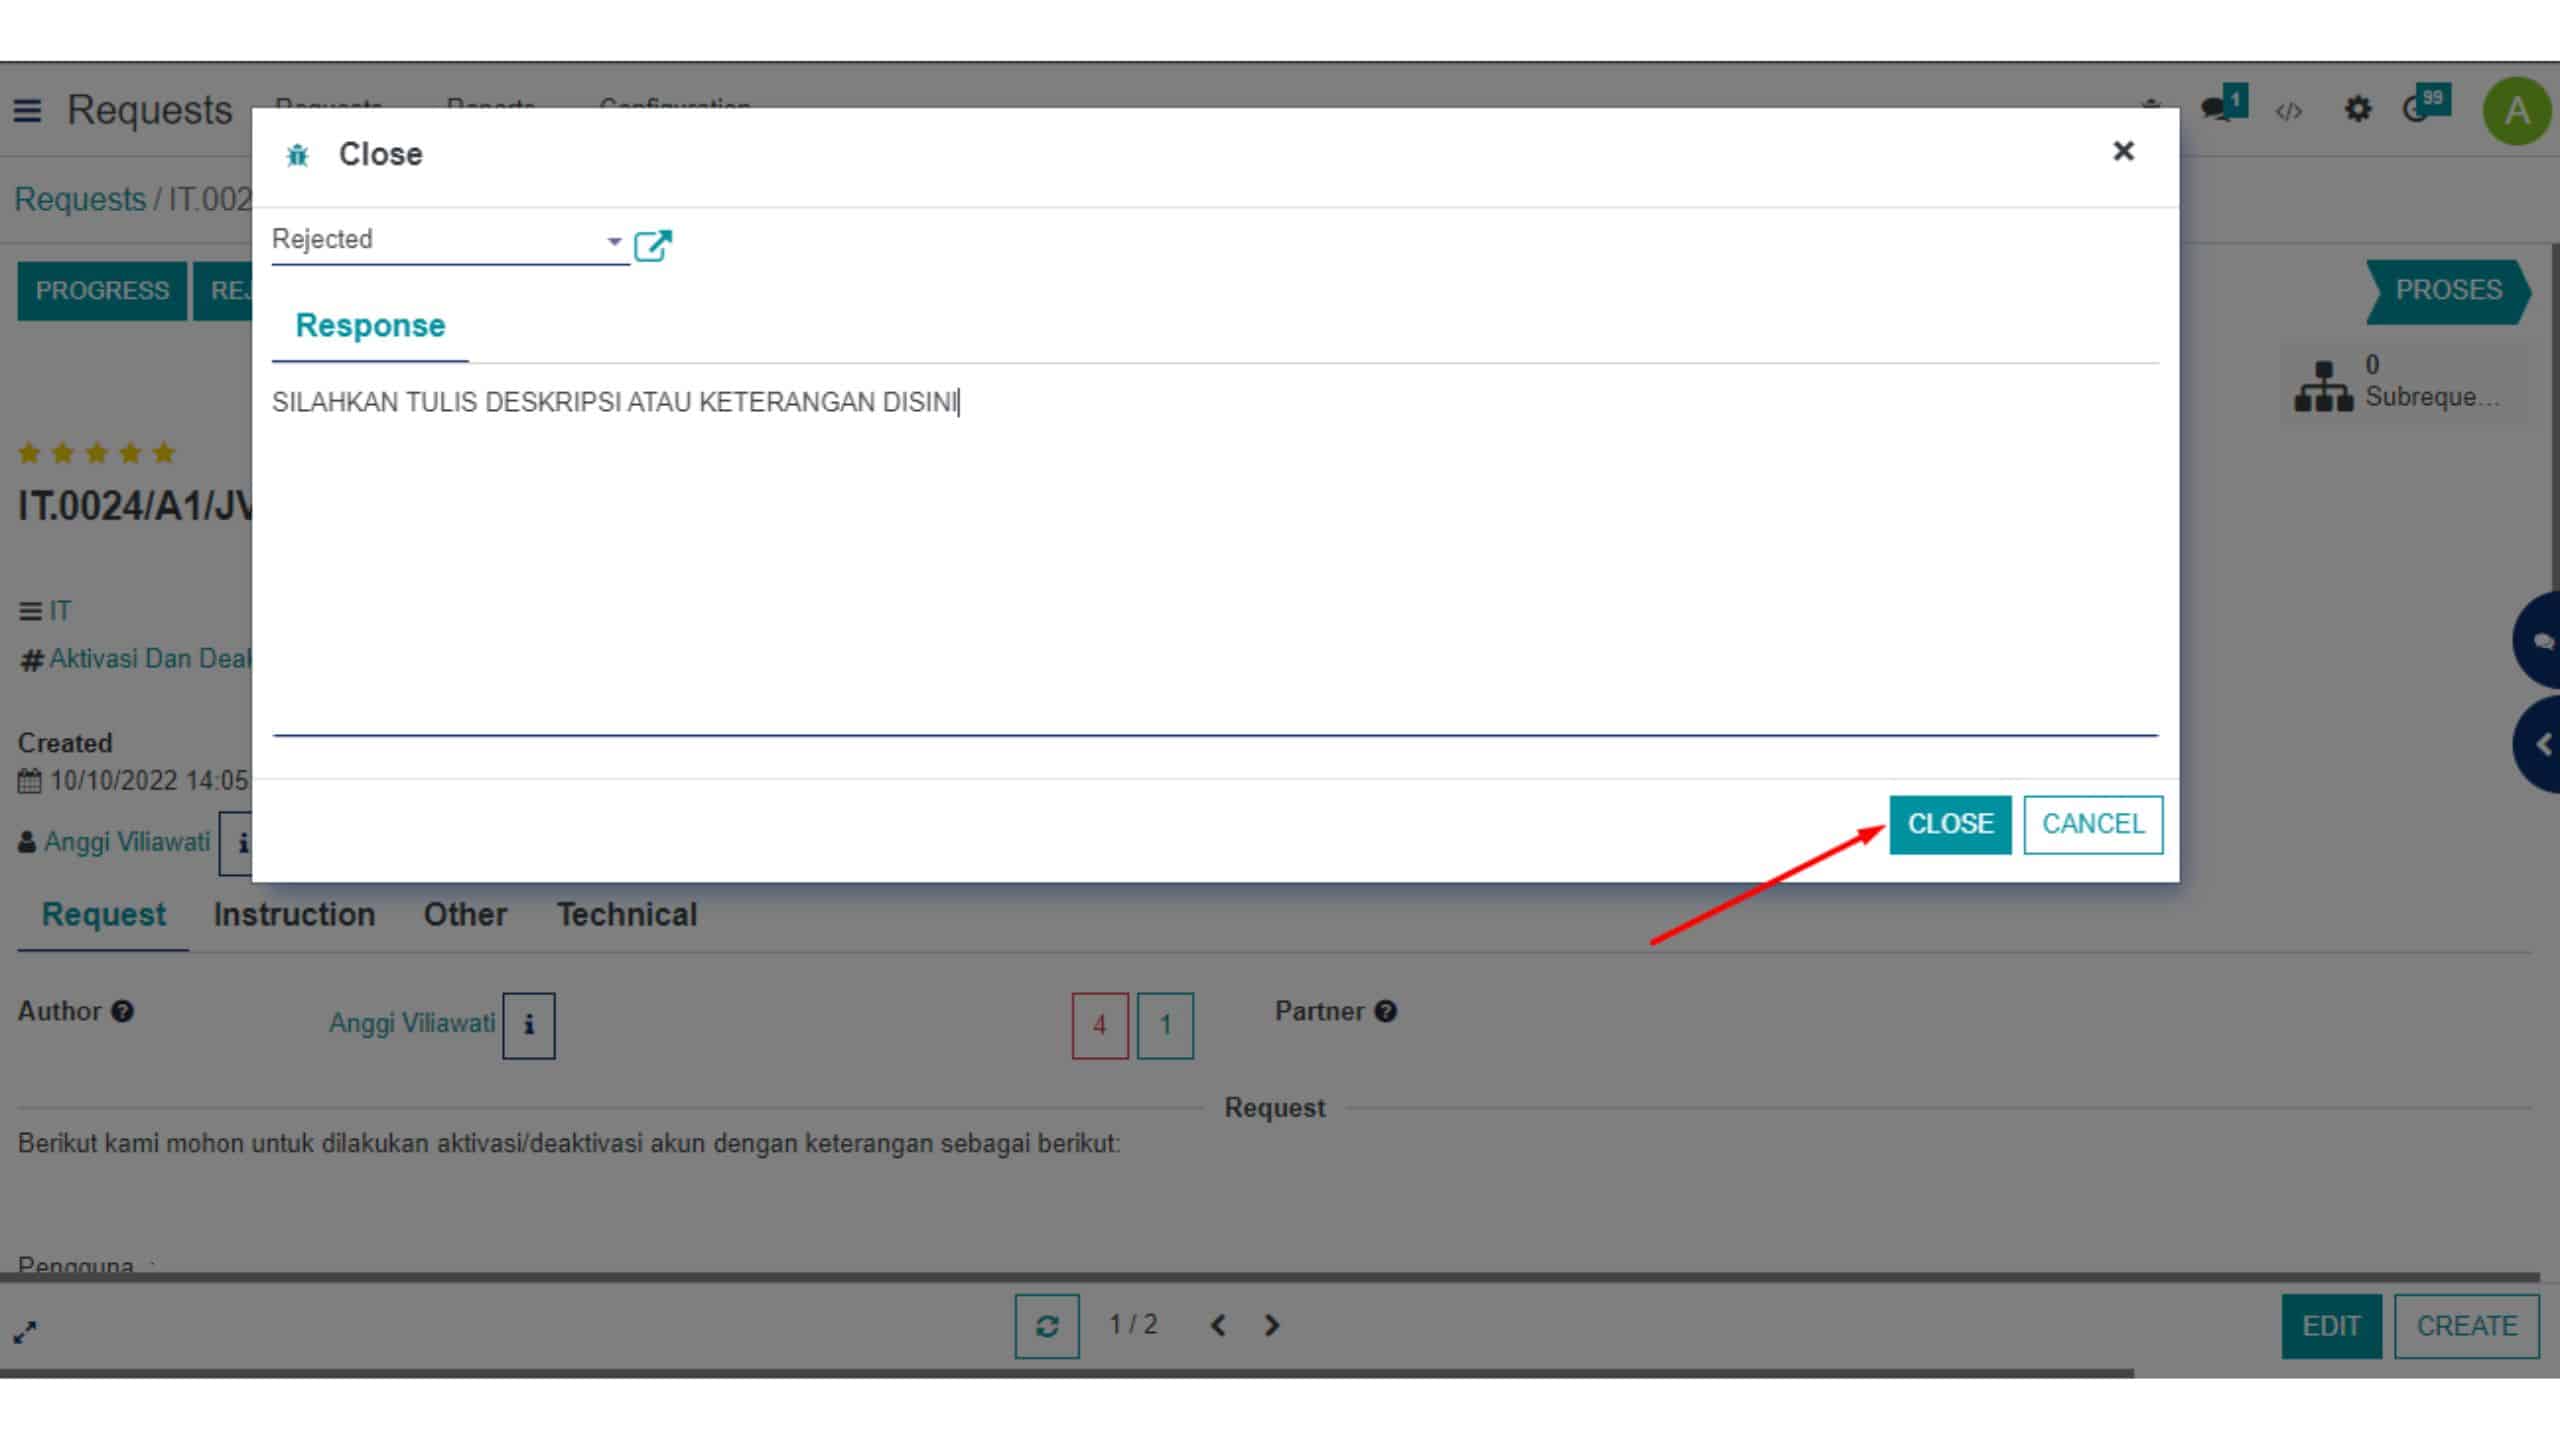Click the info button next to author name
Screen dimensions: 2560x1440
coord(529,1025)
